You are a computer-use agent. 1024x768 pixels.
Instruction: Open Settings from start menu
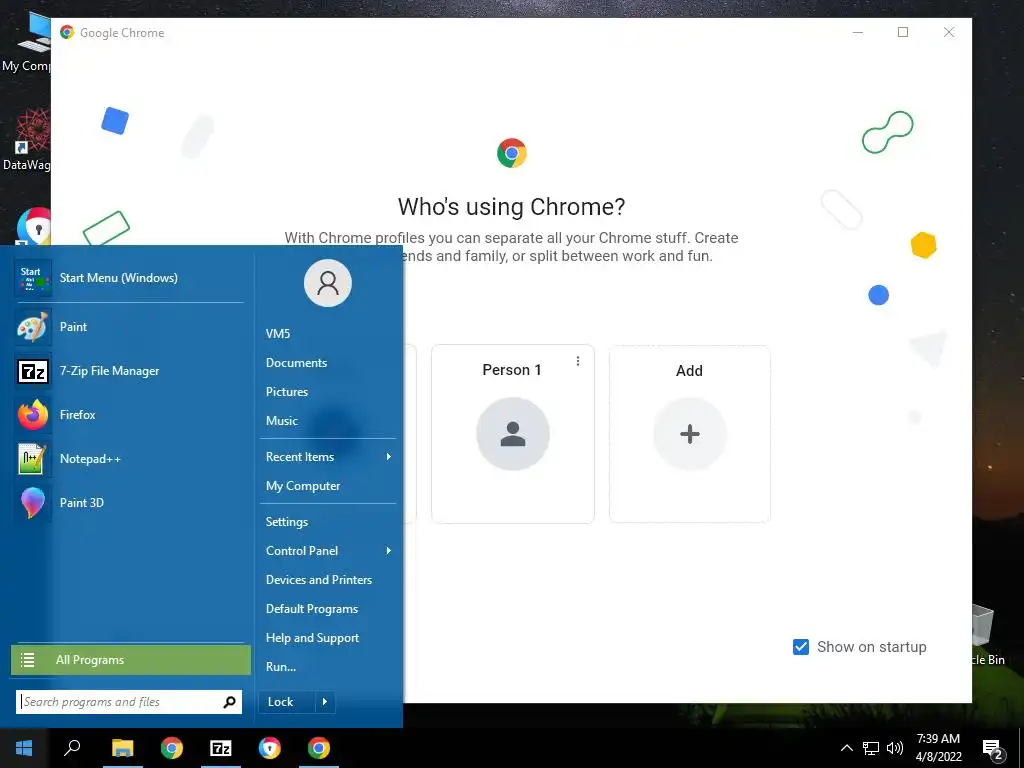pyautogui.click(x=287, y=522)
